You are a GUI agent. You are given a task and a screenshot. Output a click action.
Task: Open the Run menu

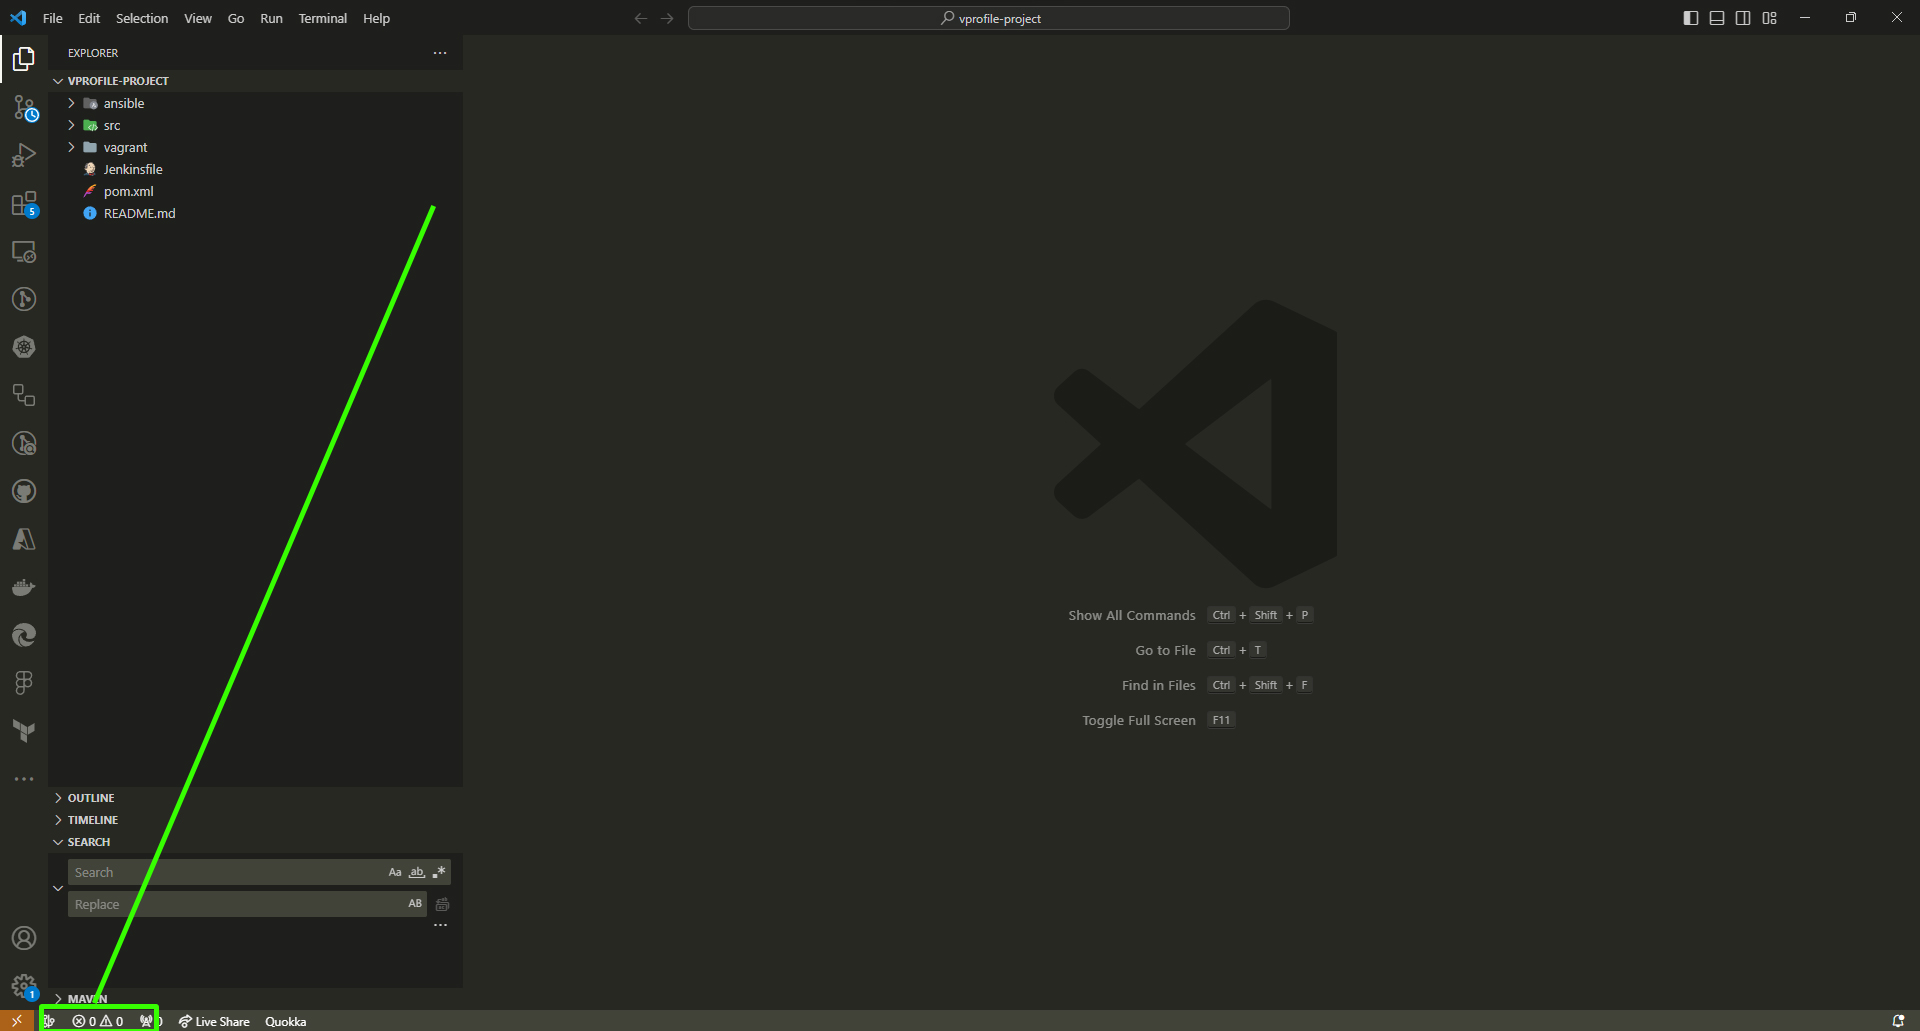(271, 18)
